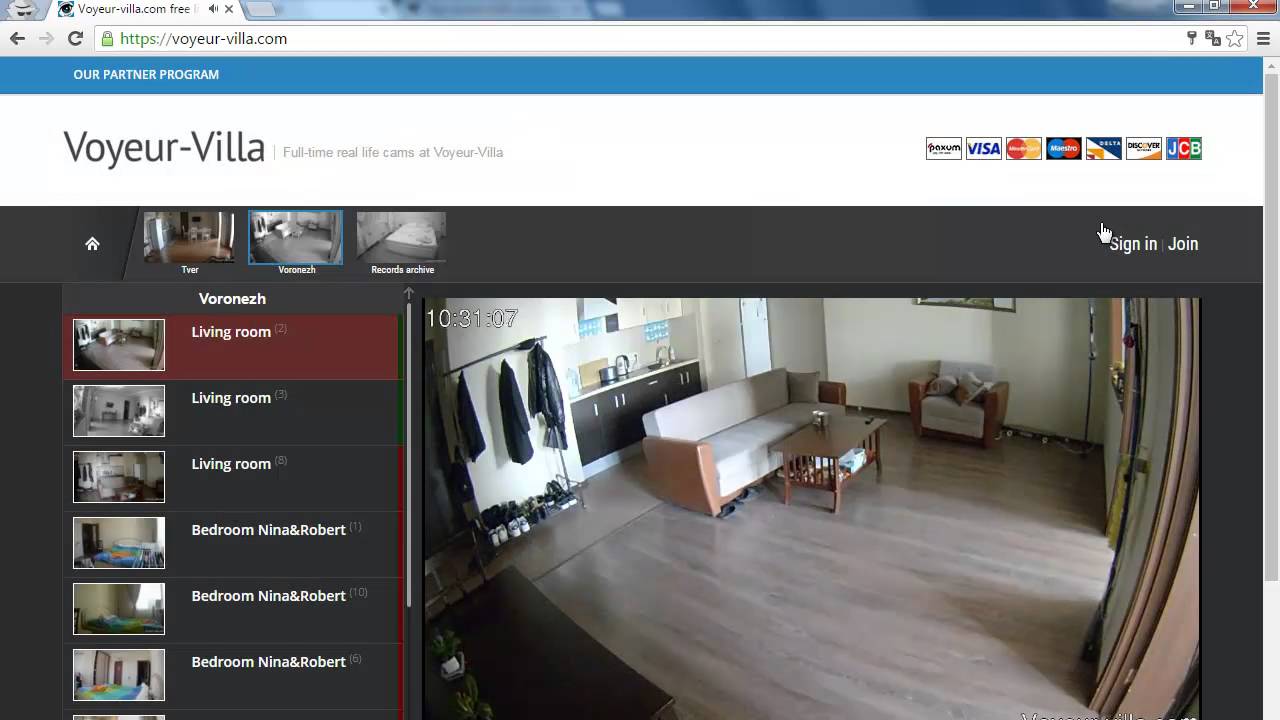Click the browser forward arrow

pos(46,38)
